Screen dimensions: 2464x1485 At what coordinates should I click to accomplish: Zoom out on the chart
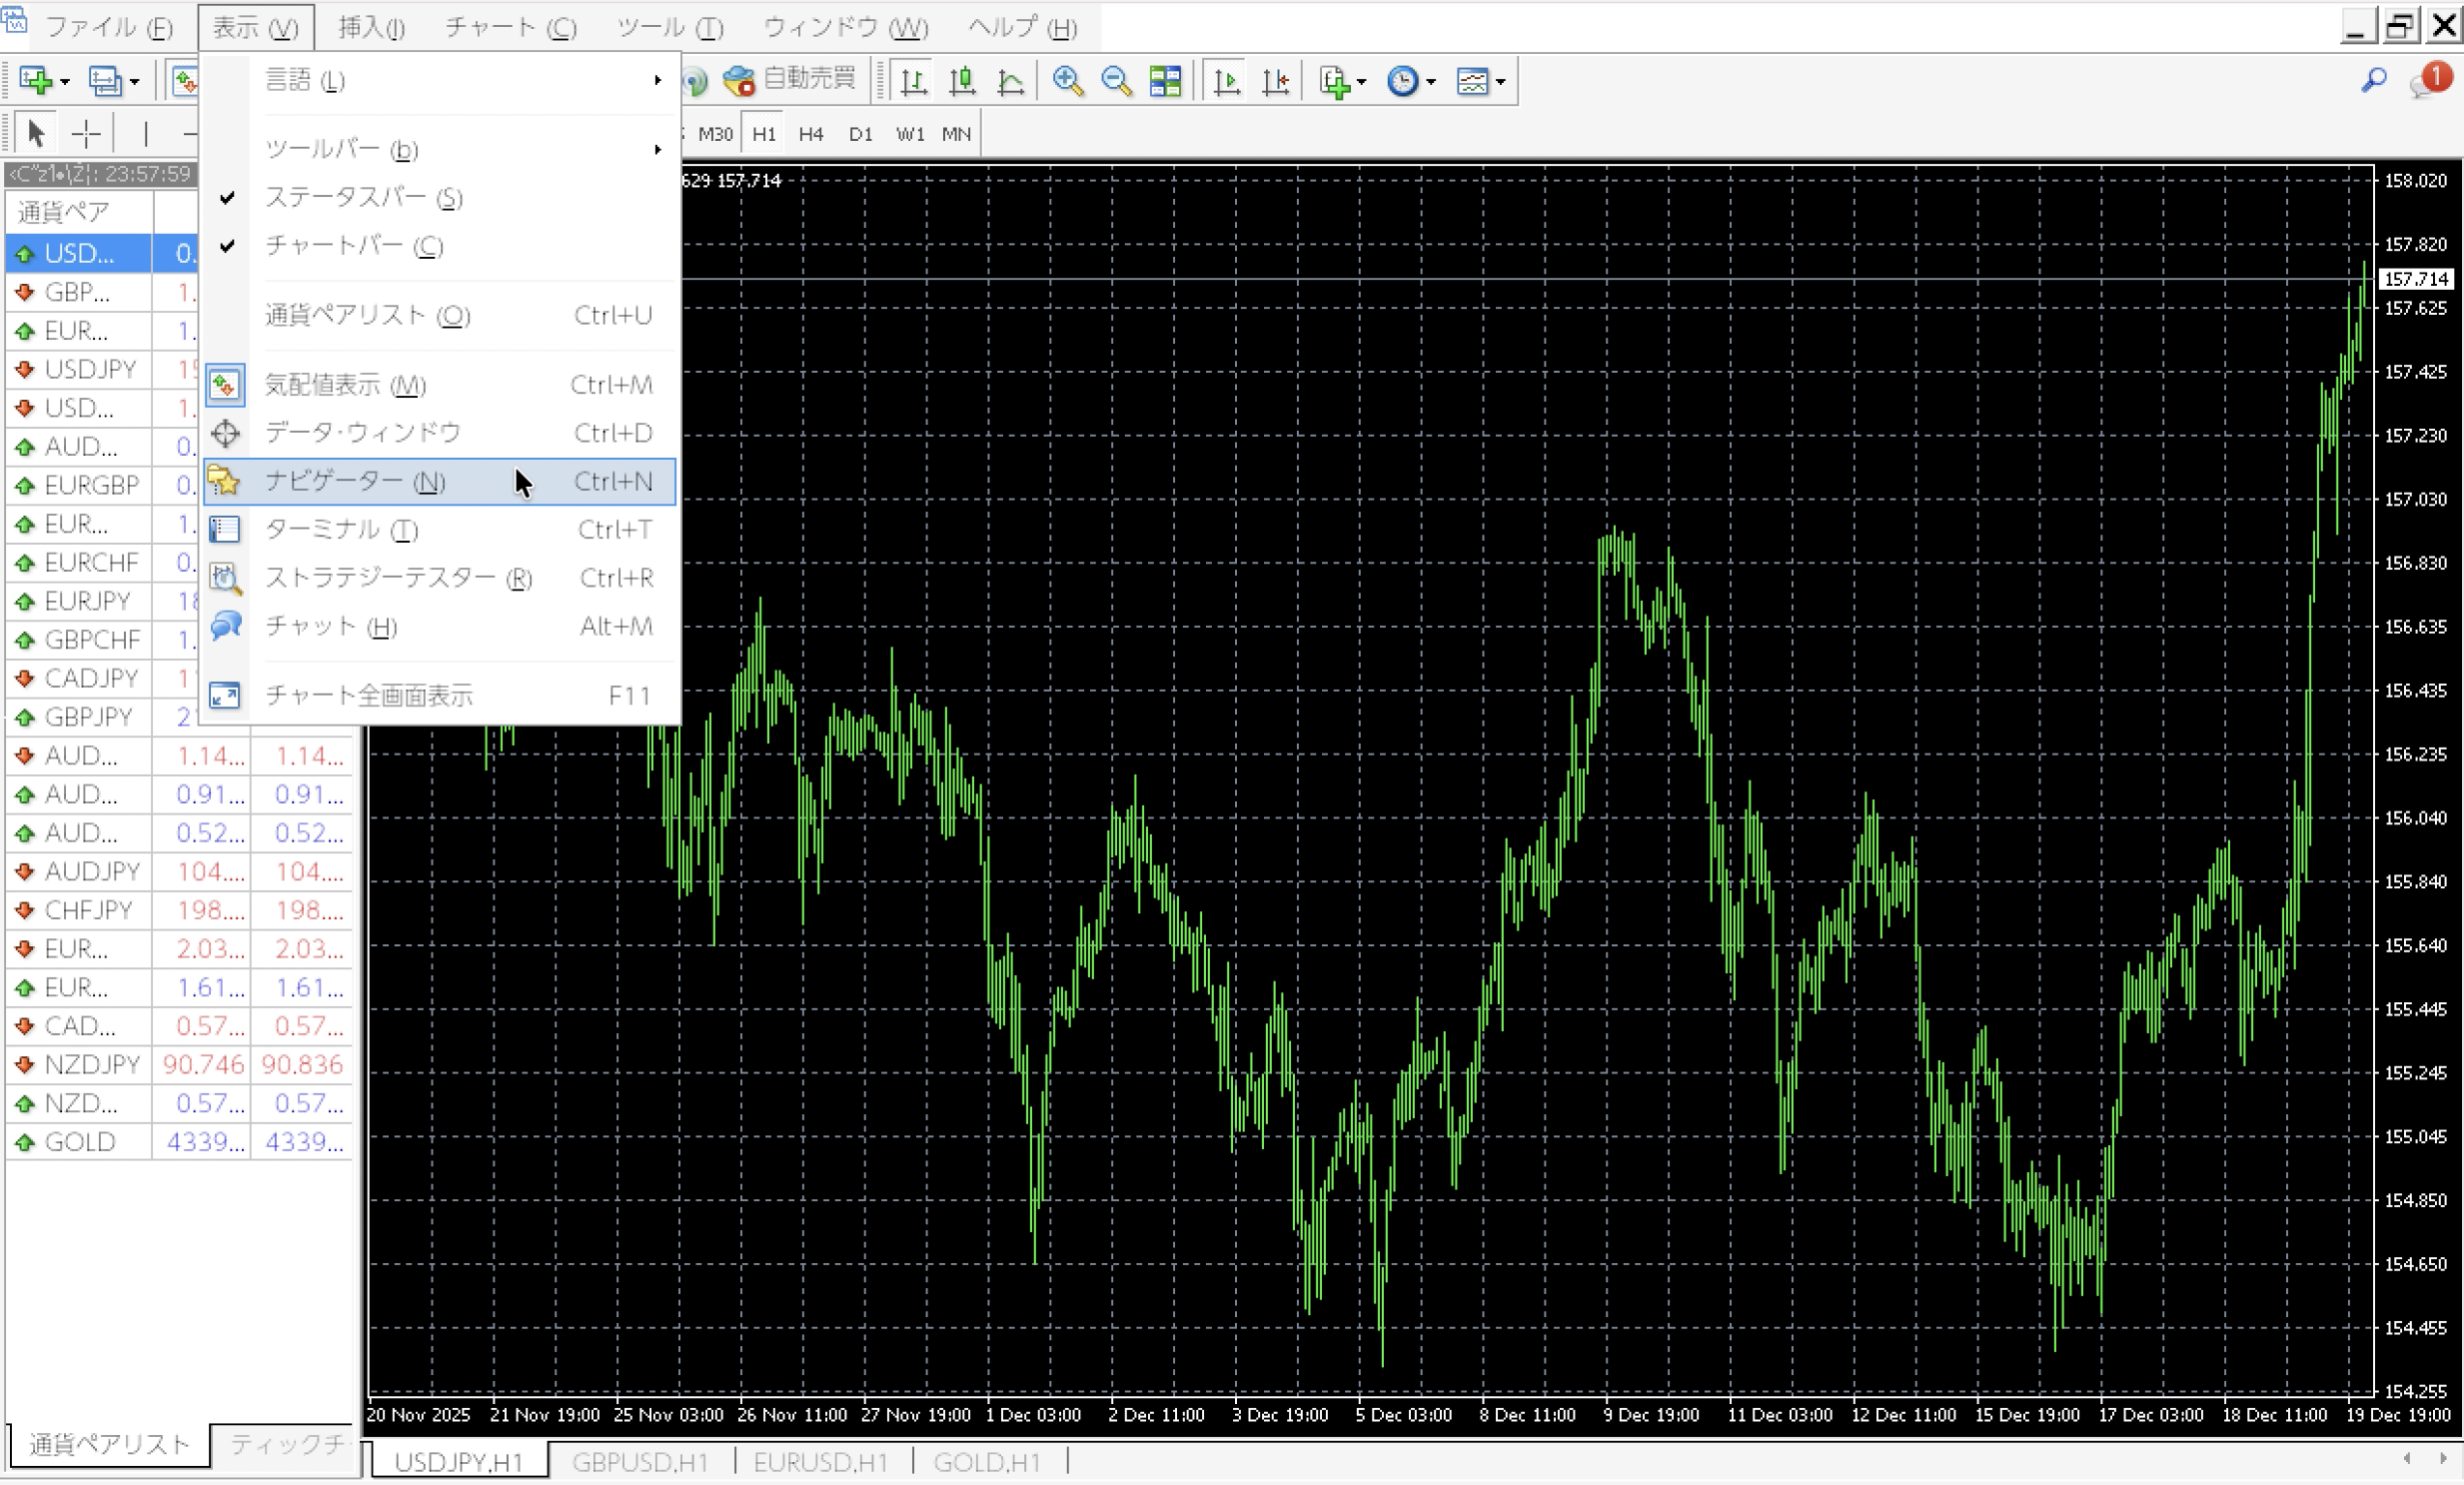pyautogui.click(x=1116, y=81)
